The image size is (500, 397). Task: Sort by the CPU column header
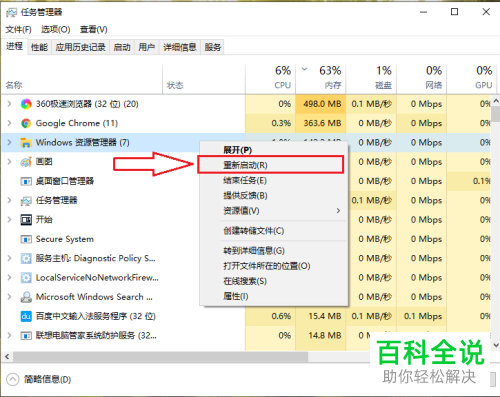pyautogui.click(x=270, y=79)
